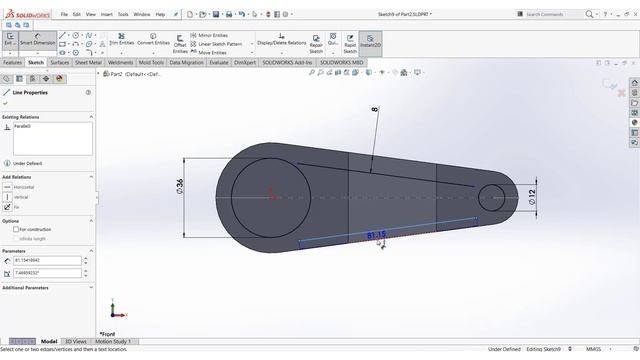Click the Line Properties help icon
Viewport: 640px width, 360px height.
(x=88, y=93)
